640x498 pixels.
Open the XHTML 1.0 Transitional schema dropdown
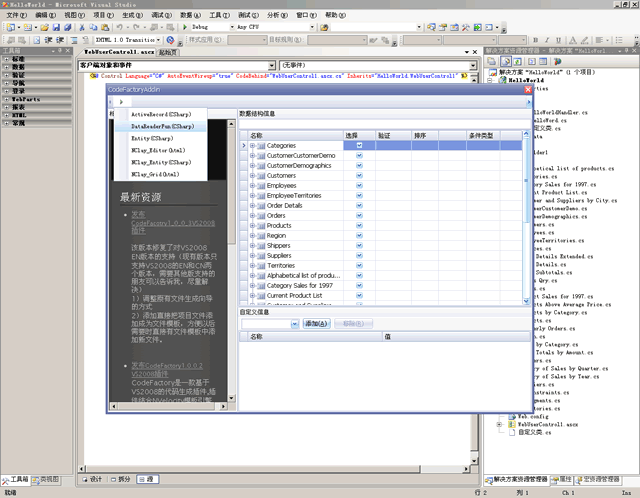[x=158, y=40]
